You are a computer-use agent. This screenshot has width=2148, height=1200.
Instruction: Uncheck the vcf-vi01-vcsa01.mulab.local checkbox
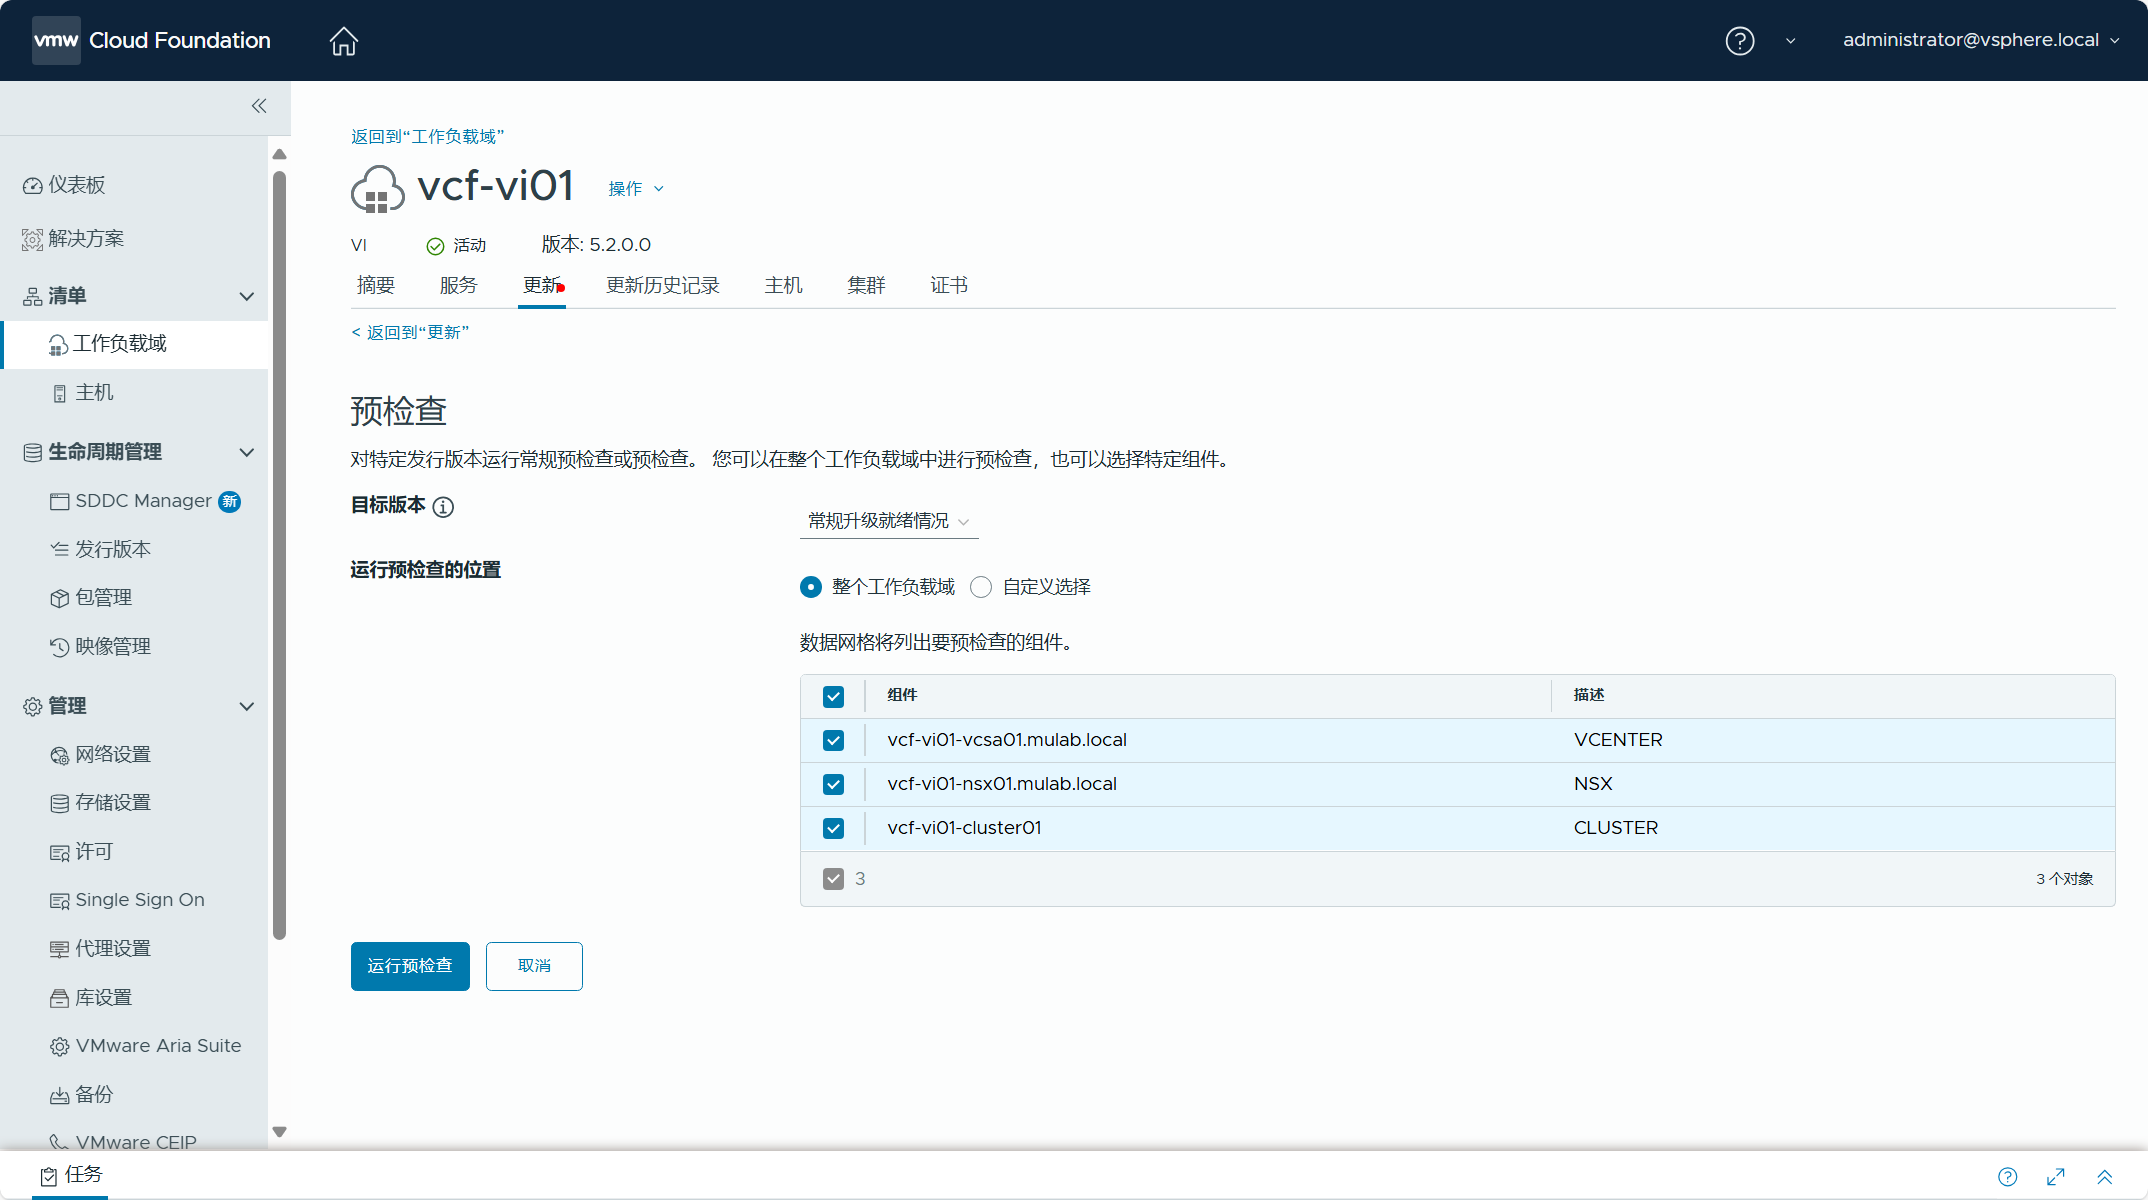coord(833,741)
